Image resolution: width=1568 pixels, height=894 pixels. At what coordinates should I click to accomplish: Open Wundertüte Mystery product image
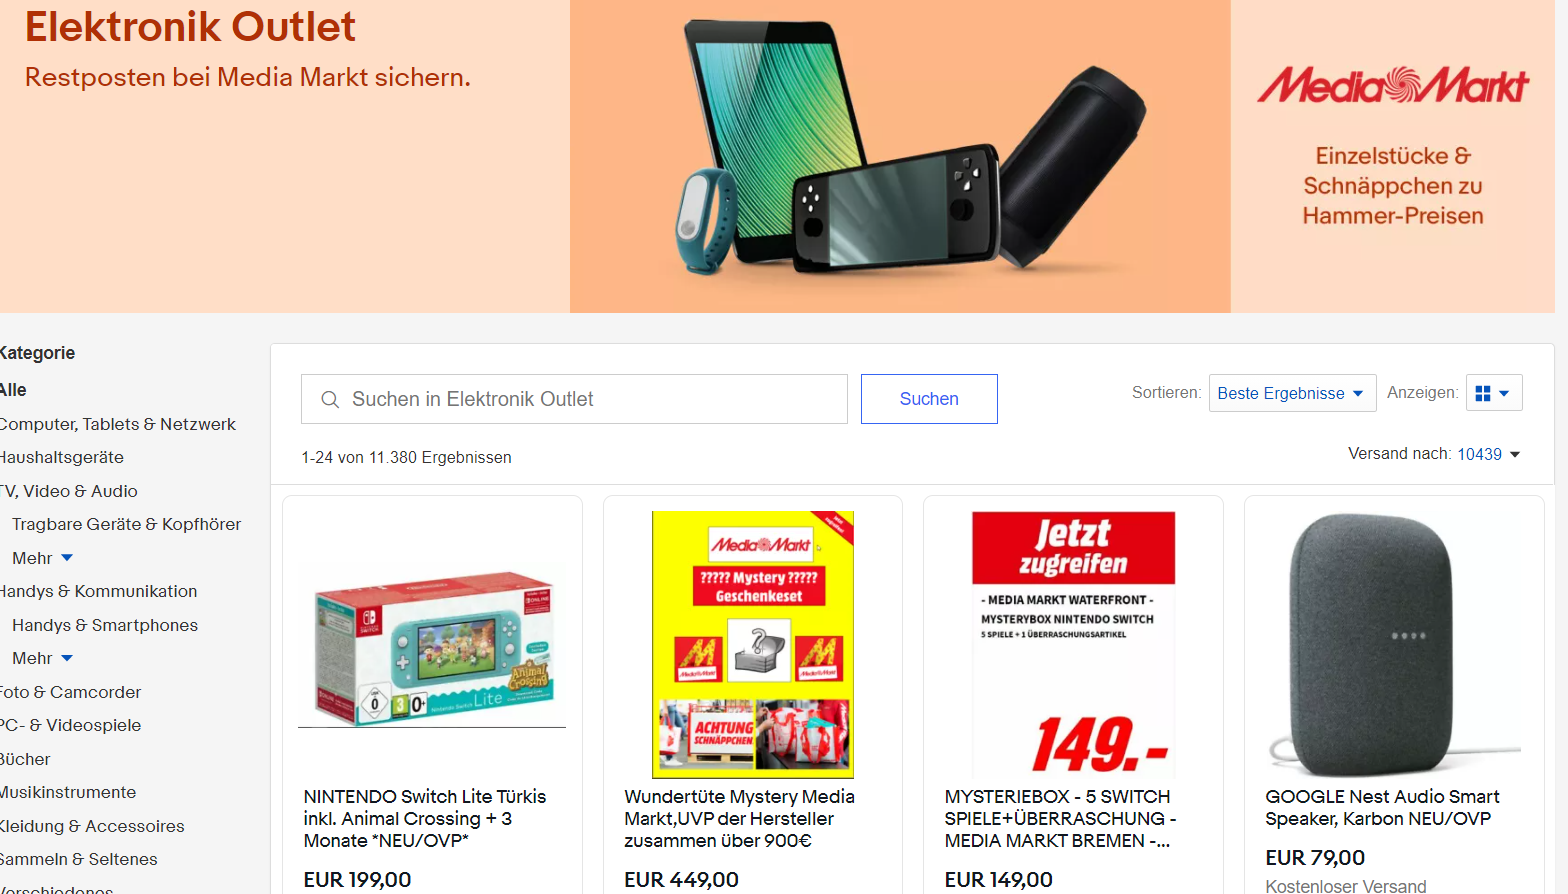click(753, 645)
